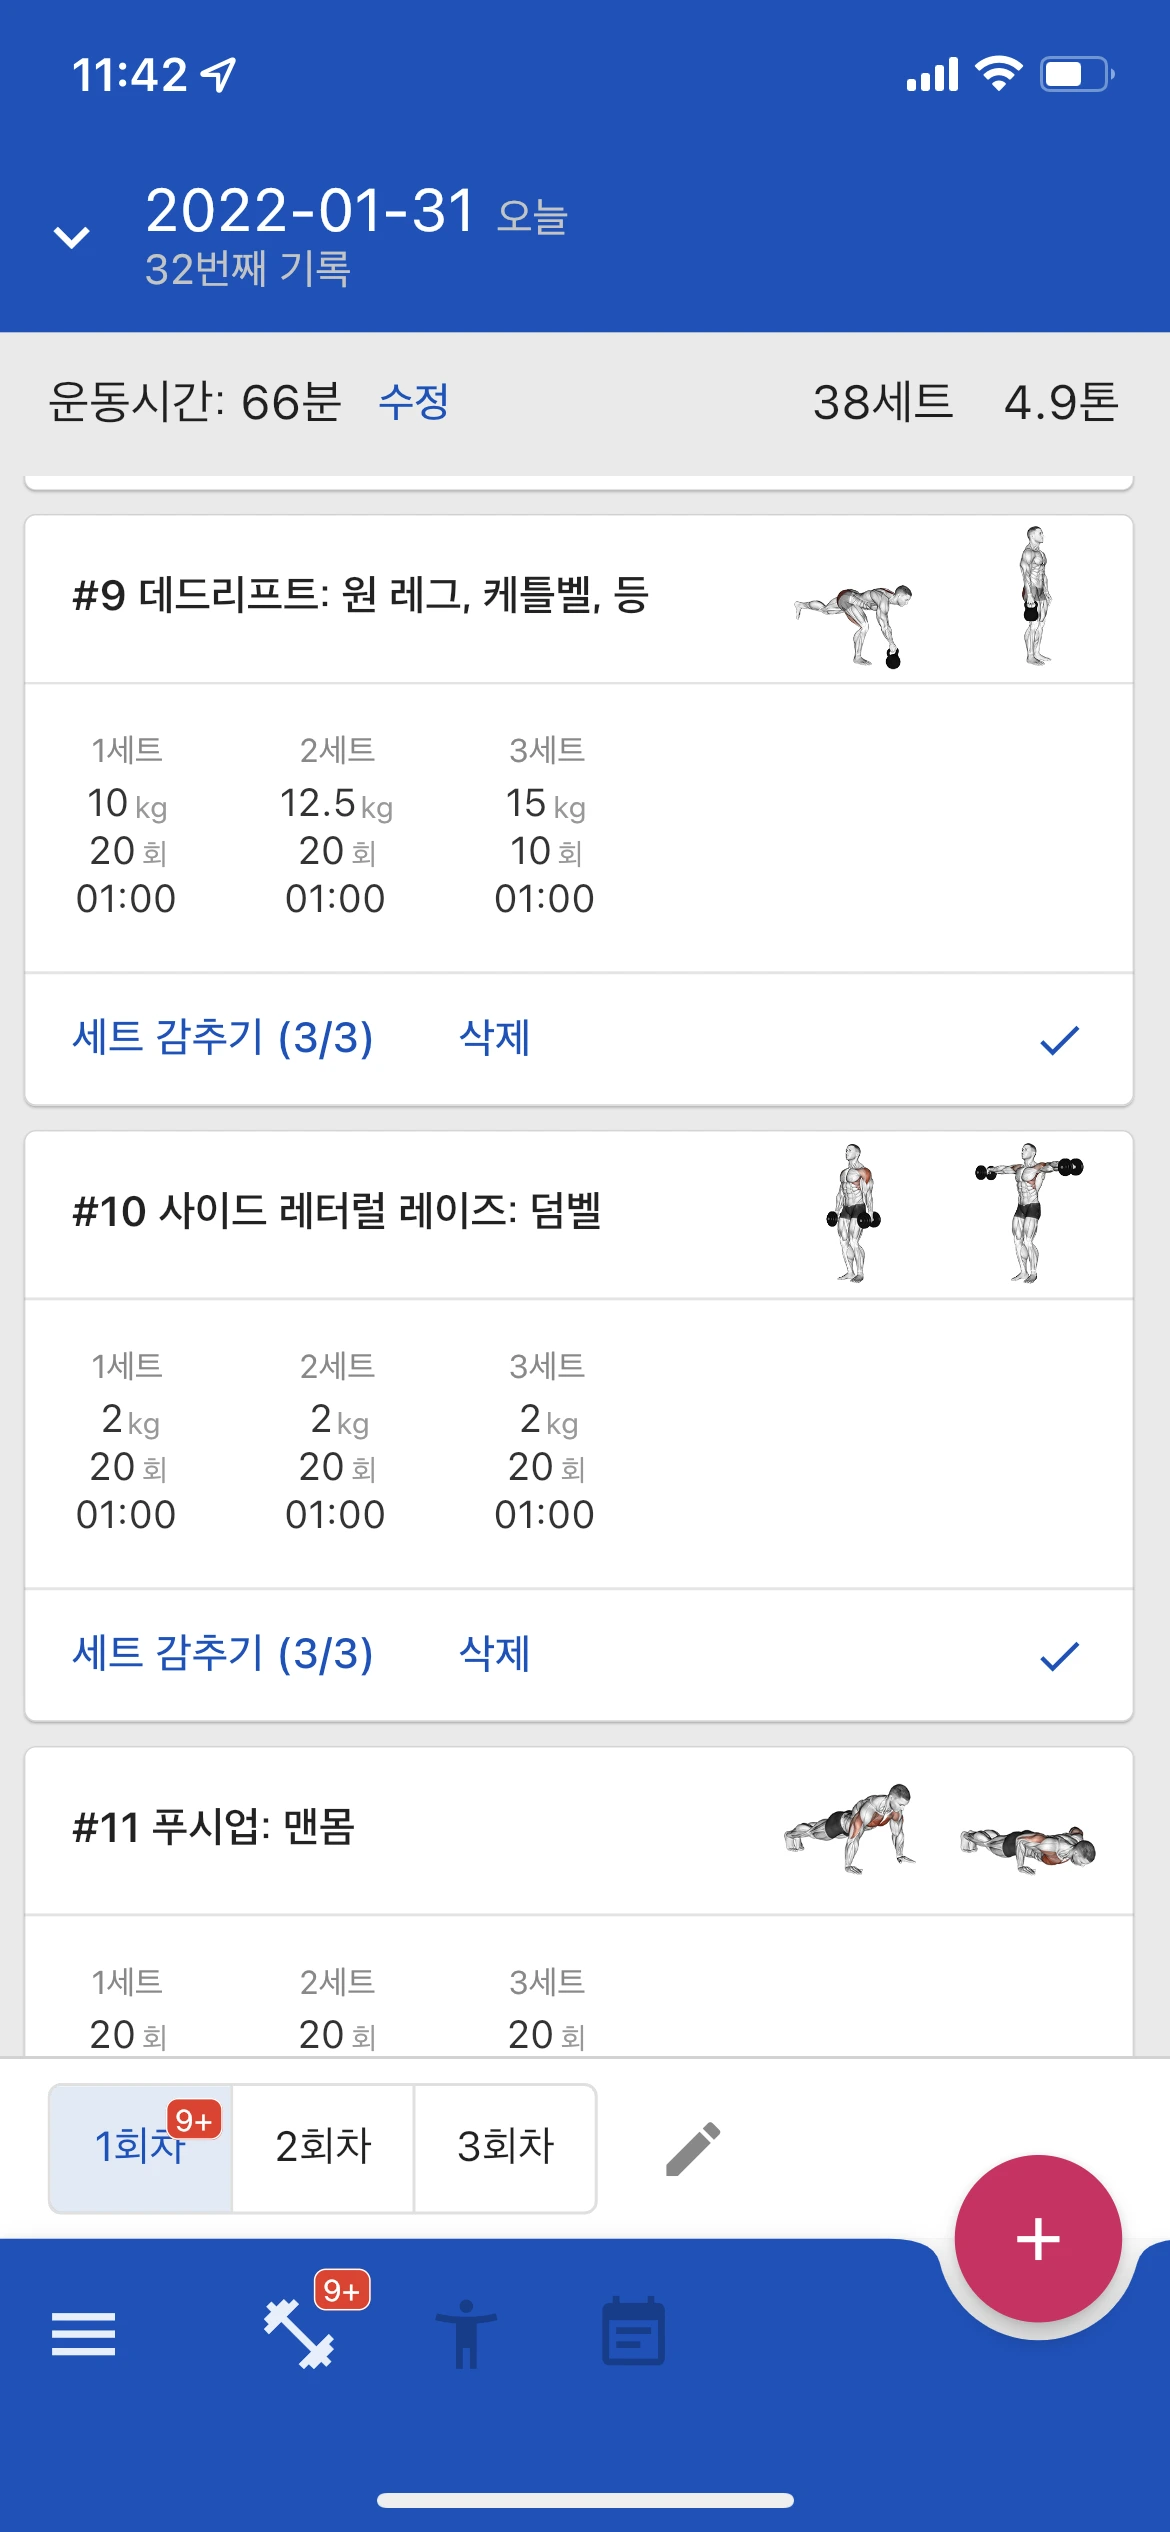Select the 1회차 tab
Screen dimensions: 1170x2532
pyautogui.click(x=141, y=2148)
